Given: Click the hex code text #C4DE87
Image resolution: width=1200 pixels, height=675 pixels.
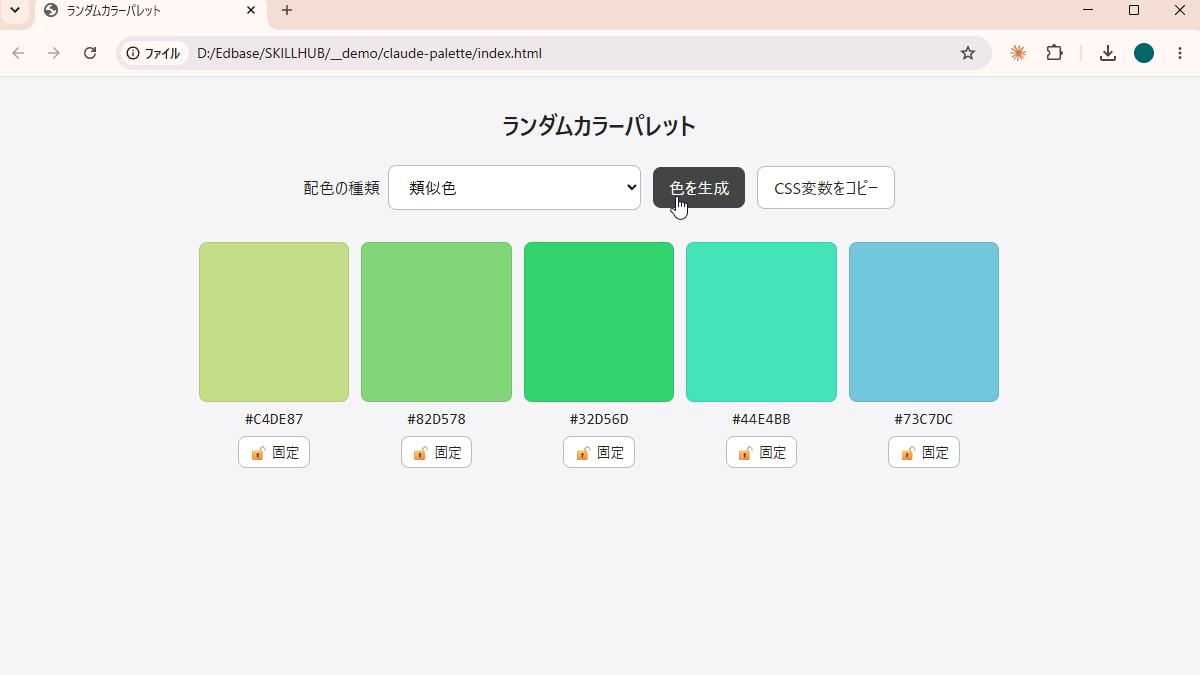Looking at the screenshot, I should tap(274, 419).
